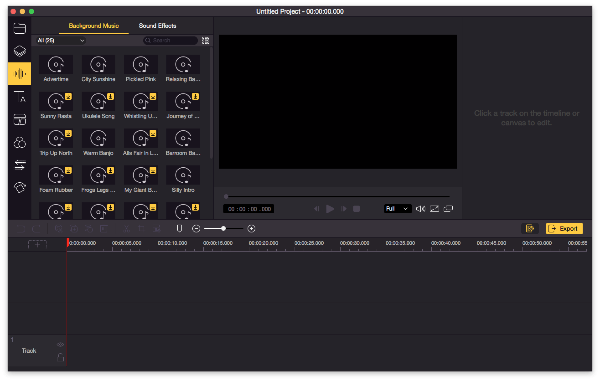Click the Track label in timeline header

tap(29, 351)
